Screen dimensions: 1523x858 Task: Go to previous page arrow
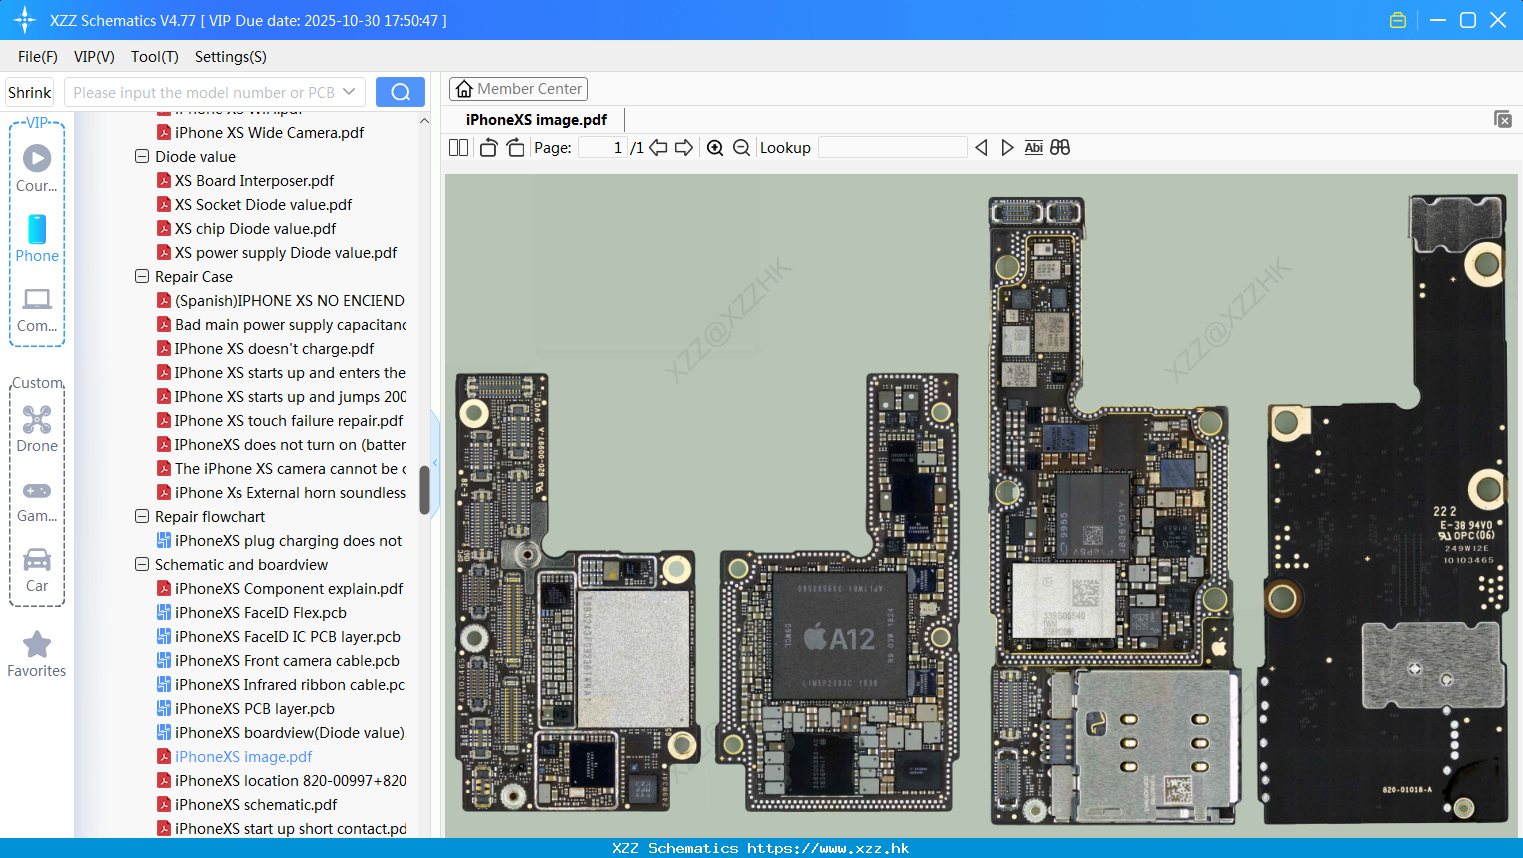(658, 147)
